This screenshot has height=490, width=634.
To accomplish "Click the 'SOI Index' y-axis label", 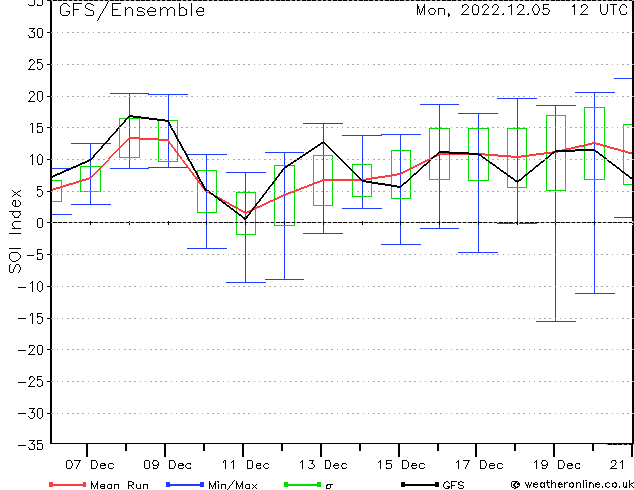I will coord(15,231).
